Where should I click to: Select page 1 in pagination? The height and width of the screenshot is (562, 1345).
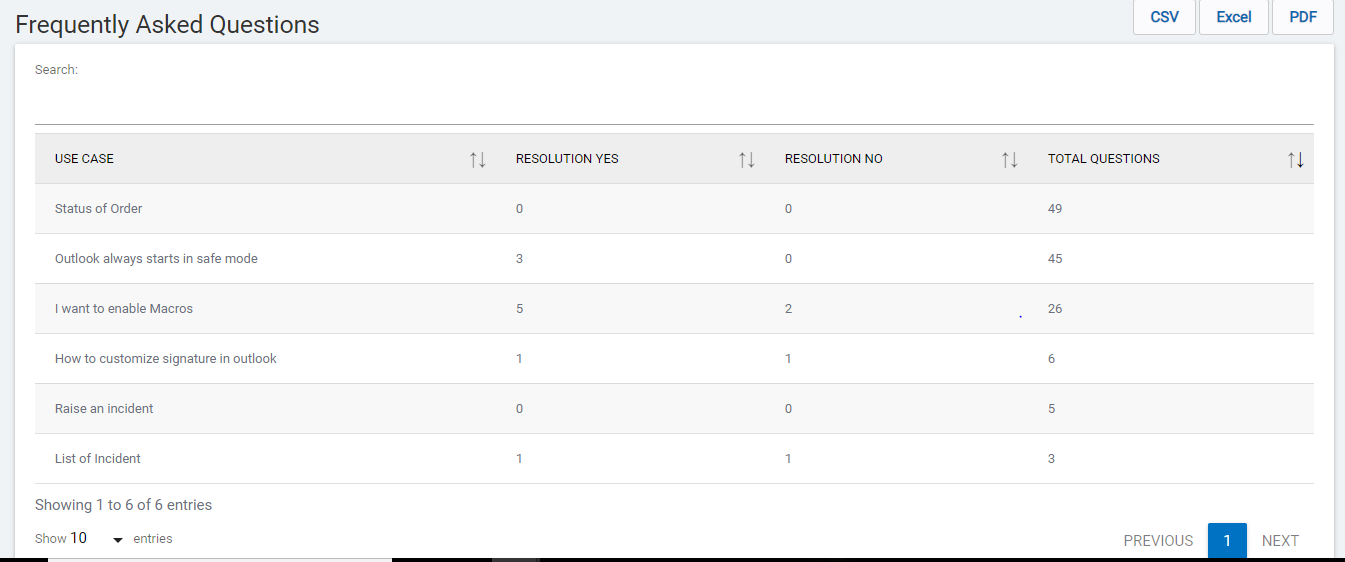pyautogui.click(x=1227, y=541)
